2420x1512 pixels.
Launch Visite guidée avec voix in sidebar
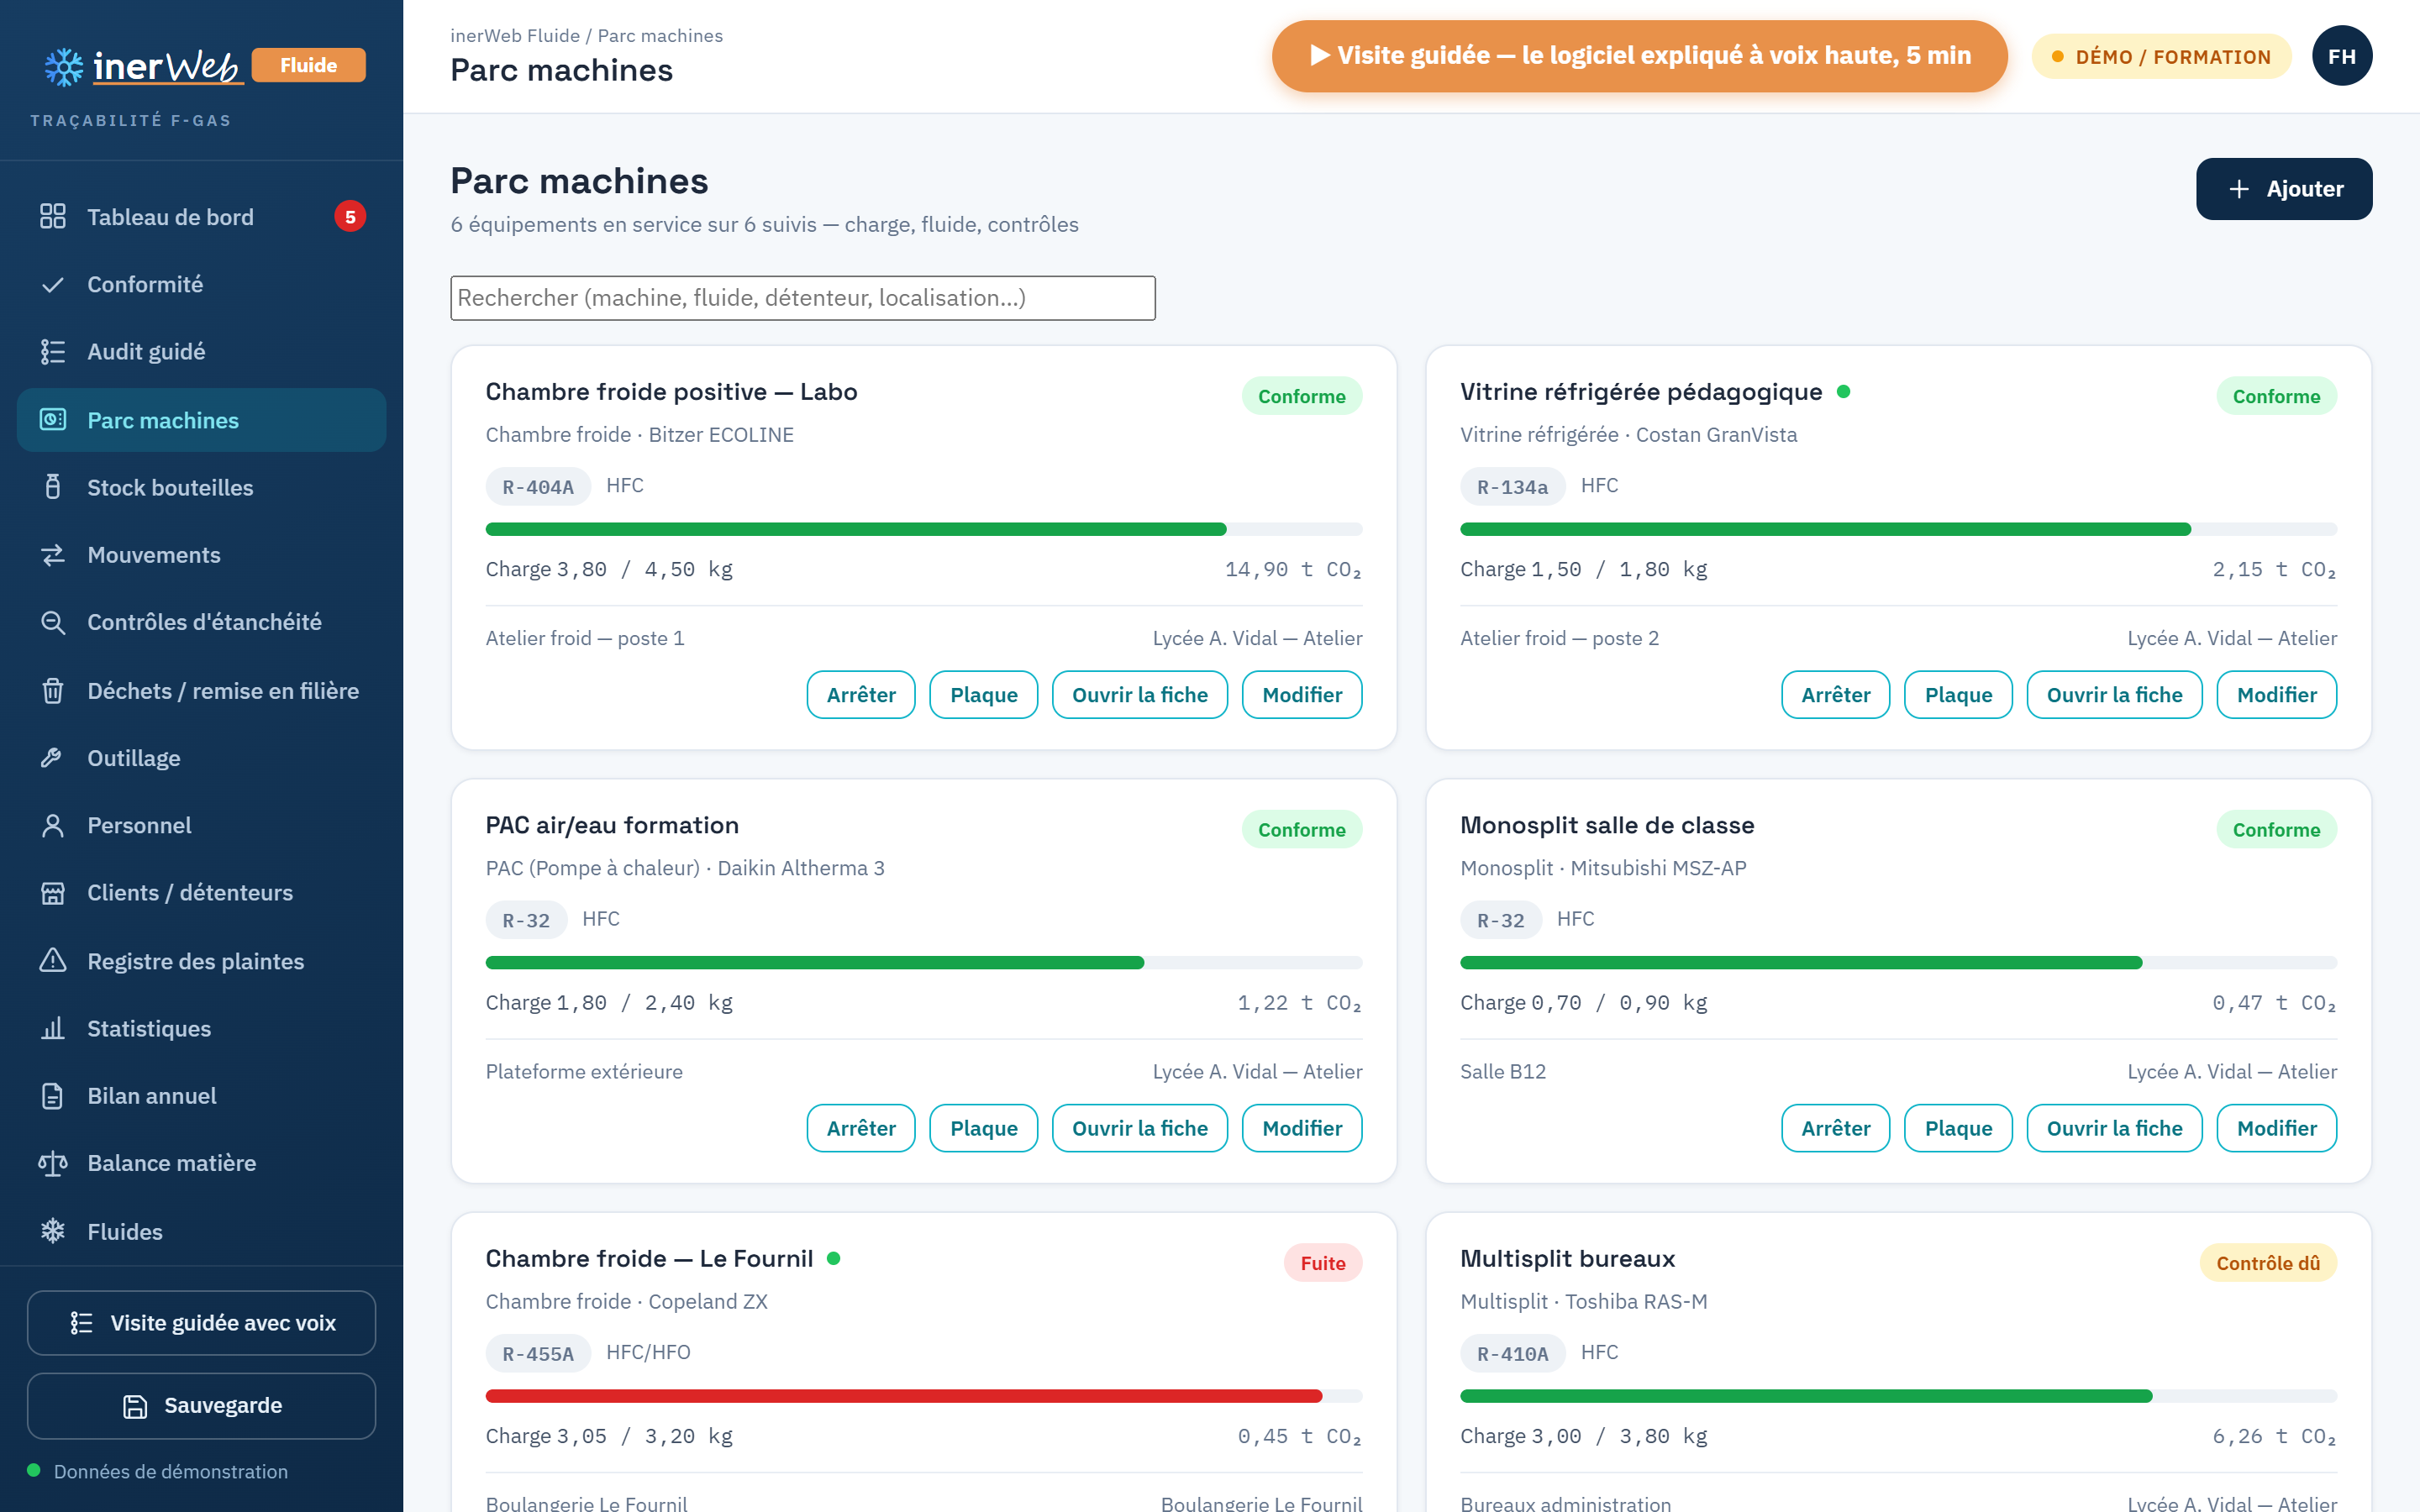click(x=202, y=1323)
